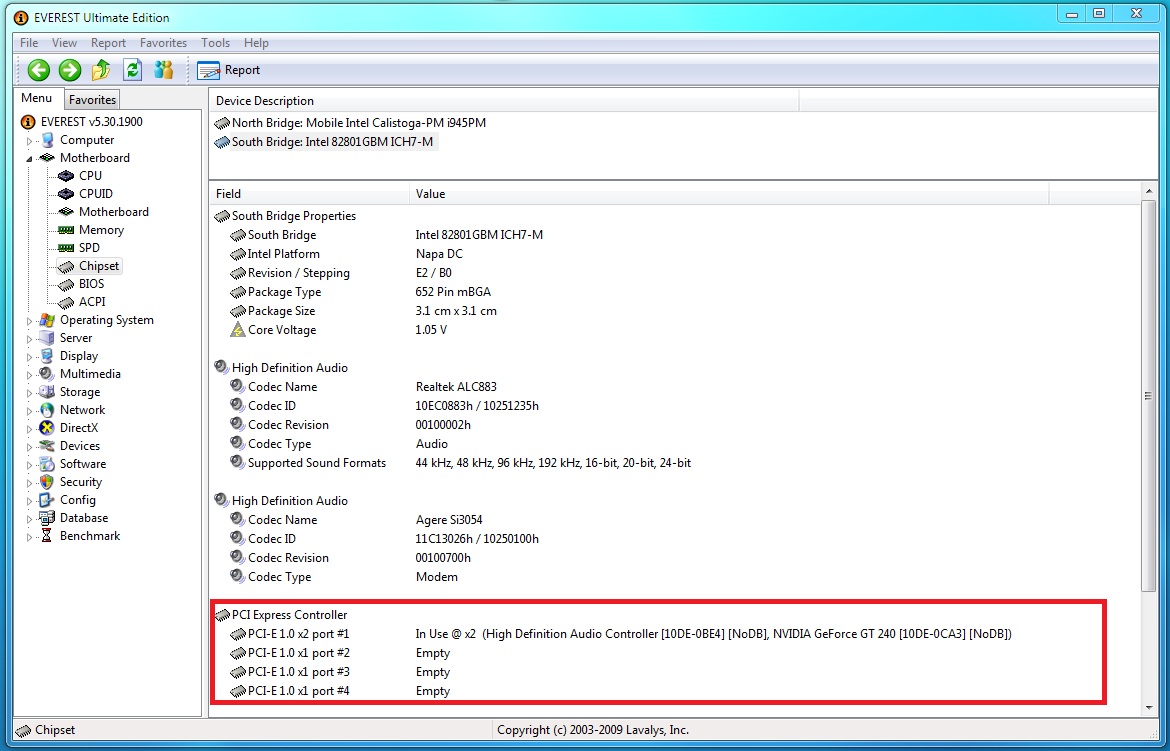The image size is (1170, 751).
Task: Open the users icon in the toolbar
Action: click(163, 70)
